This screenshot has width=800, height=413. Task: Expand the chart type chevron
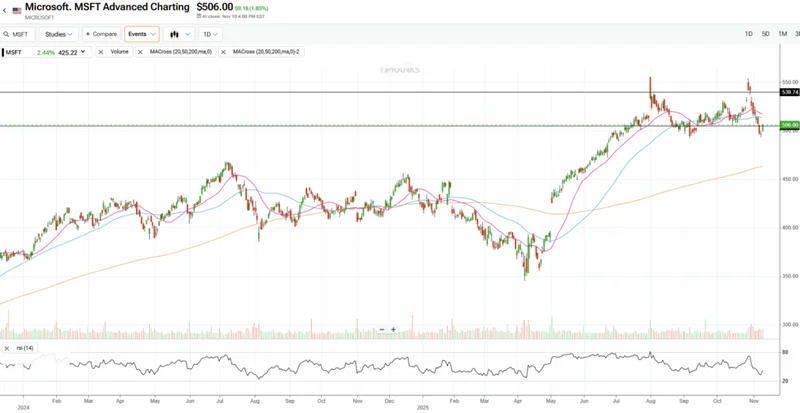(x=188, y=34)
